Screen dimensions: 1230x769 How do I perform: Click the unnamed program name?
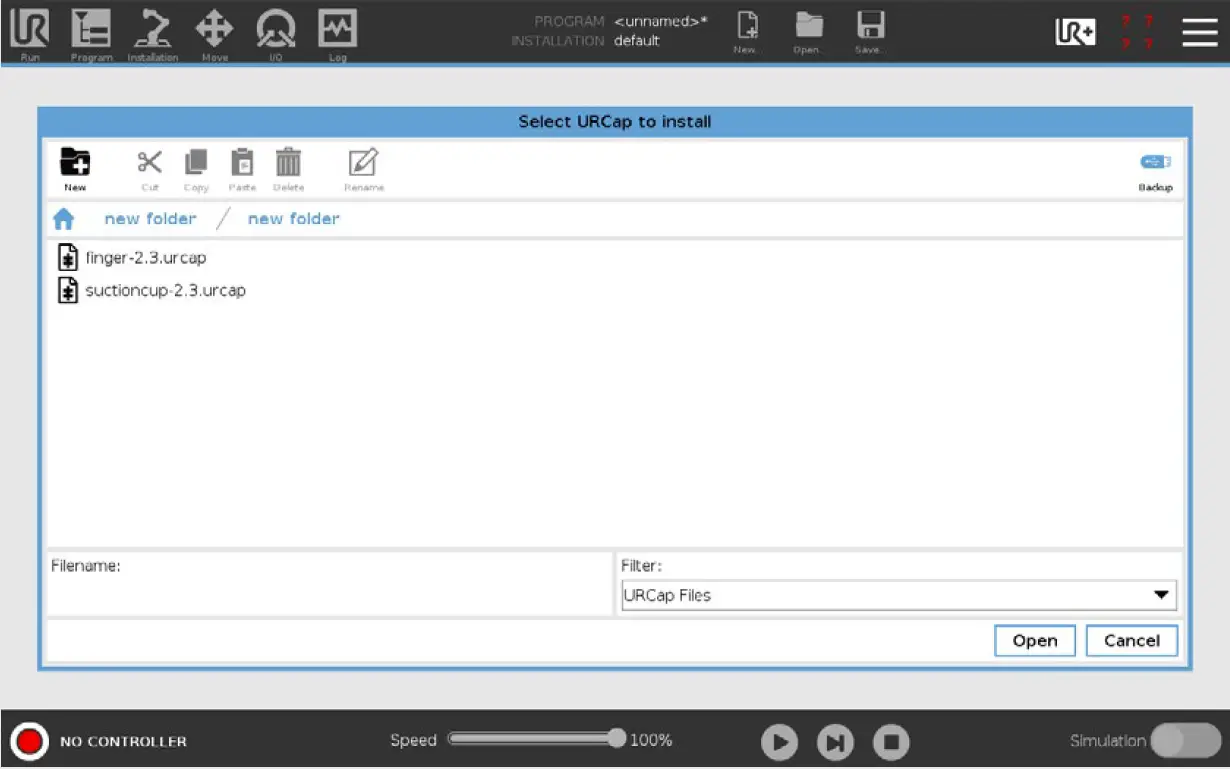(660, 21)
